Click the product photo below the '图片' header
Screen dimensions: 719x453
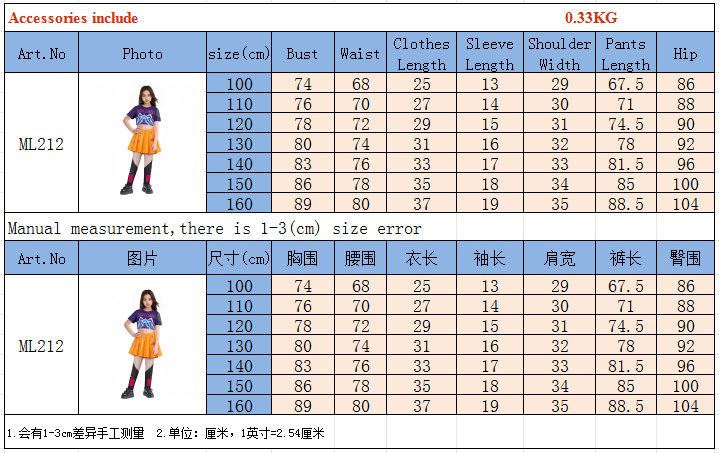pyautogui.click(x=142, y=345)
